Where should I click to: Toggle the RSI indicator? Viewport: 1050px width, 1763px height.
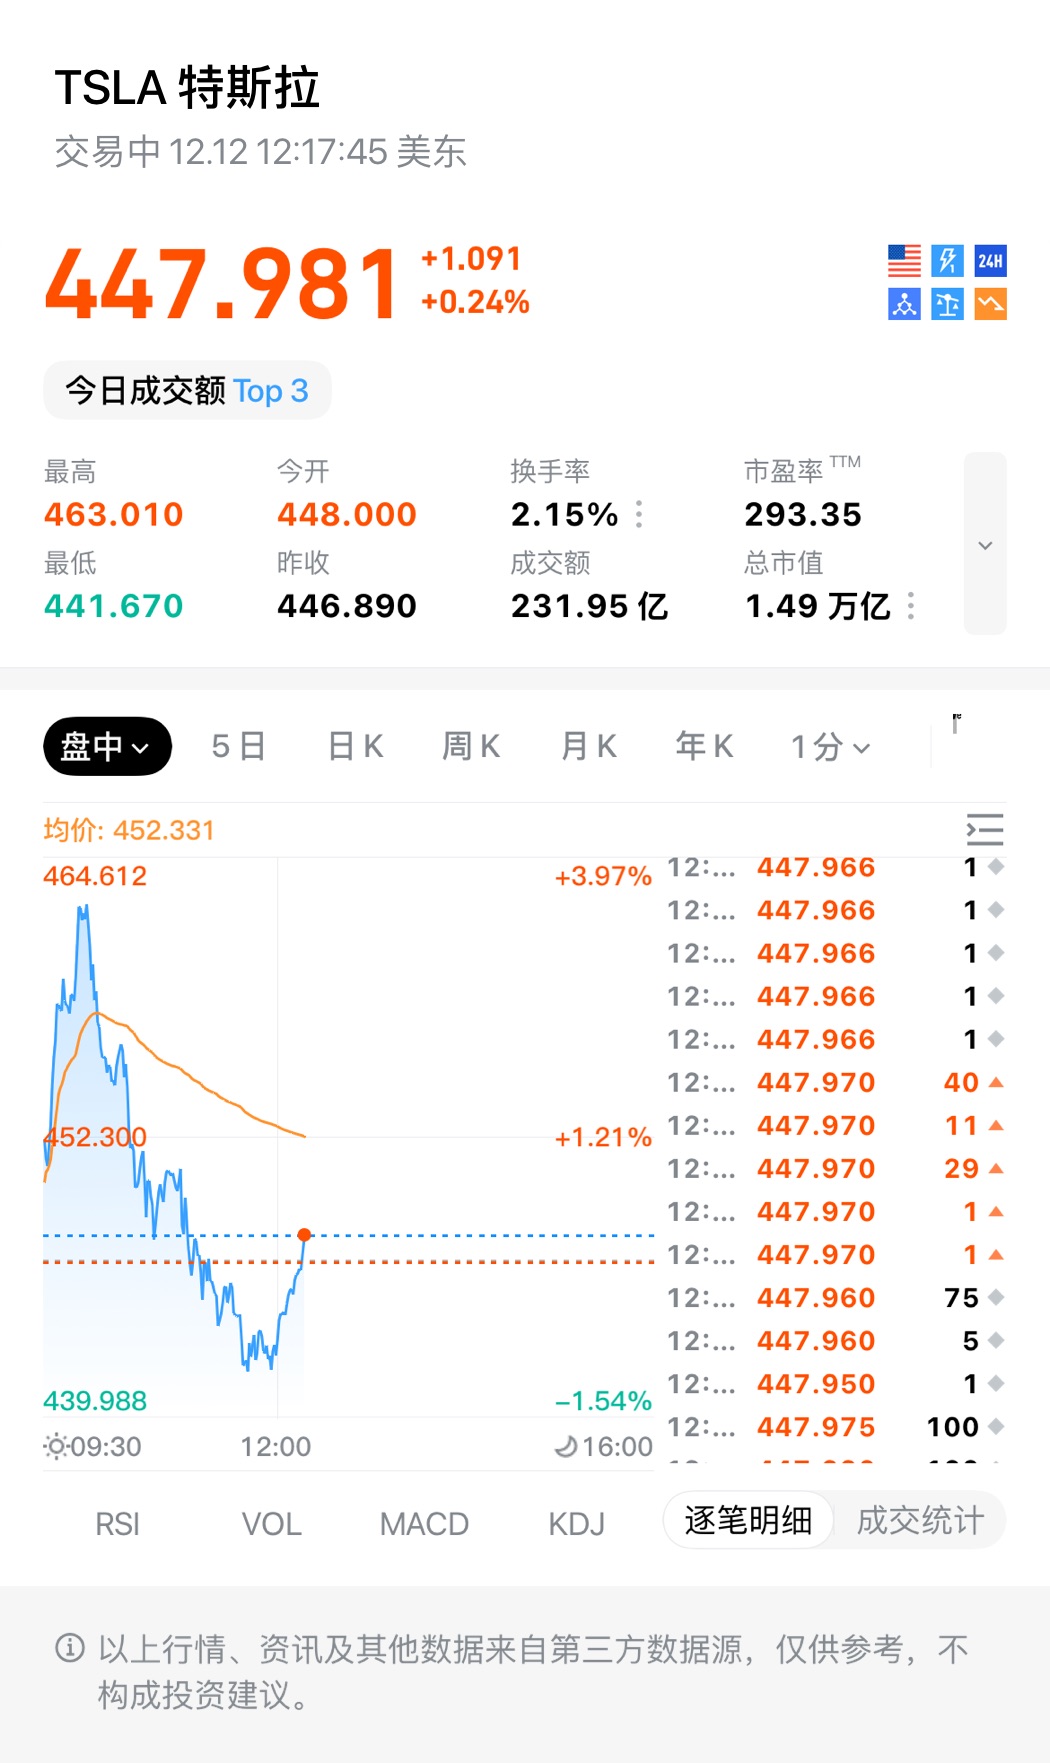[117, 1524]
